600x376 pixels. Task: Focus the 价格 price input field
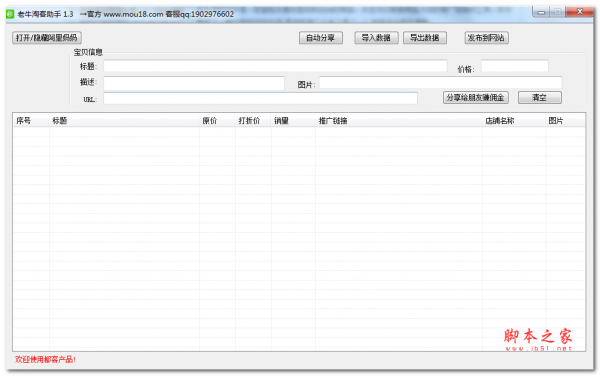pyautogui.click(x=515, y=66)
